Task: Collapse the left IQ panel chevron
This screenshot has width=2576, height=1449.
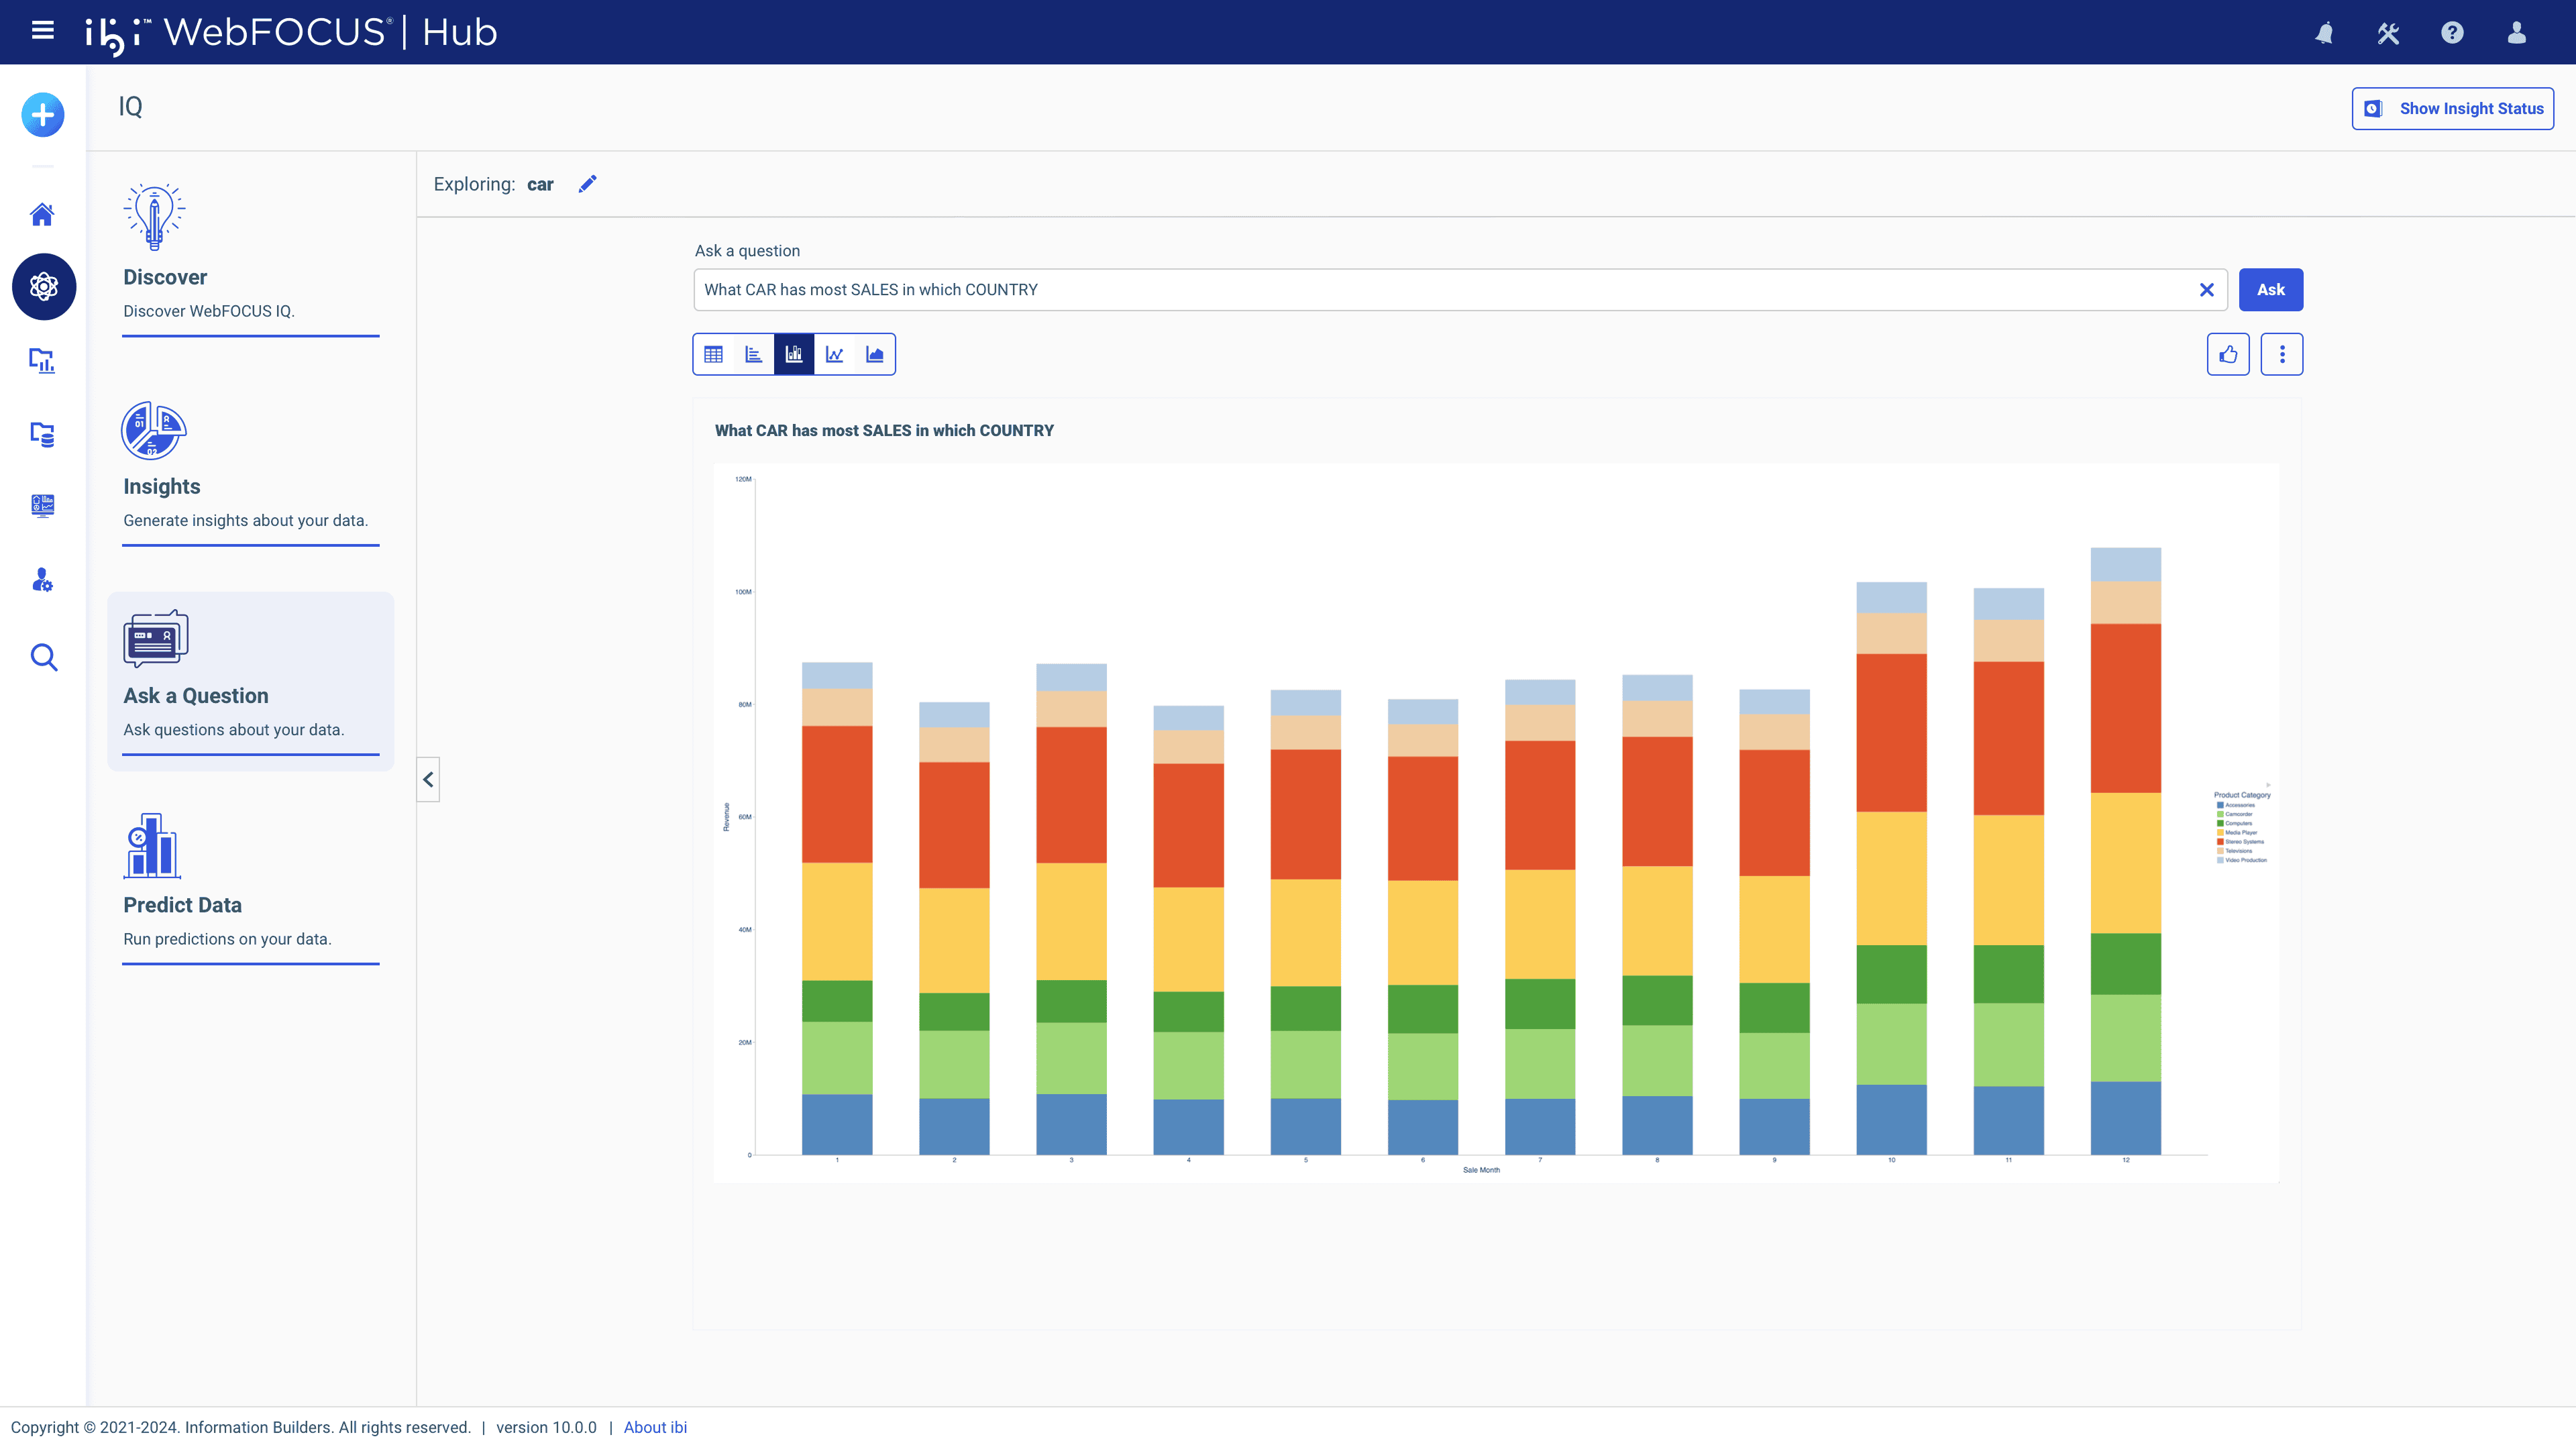Action: pos(428,779)
